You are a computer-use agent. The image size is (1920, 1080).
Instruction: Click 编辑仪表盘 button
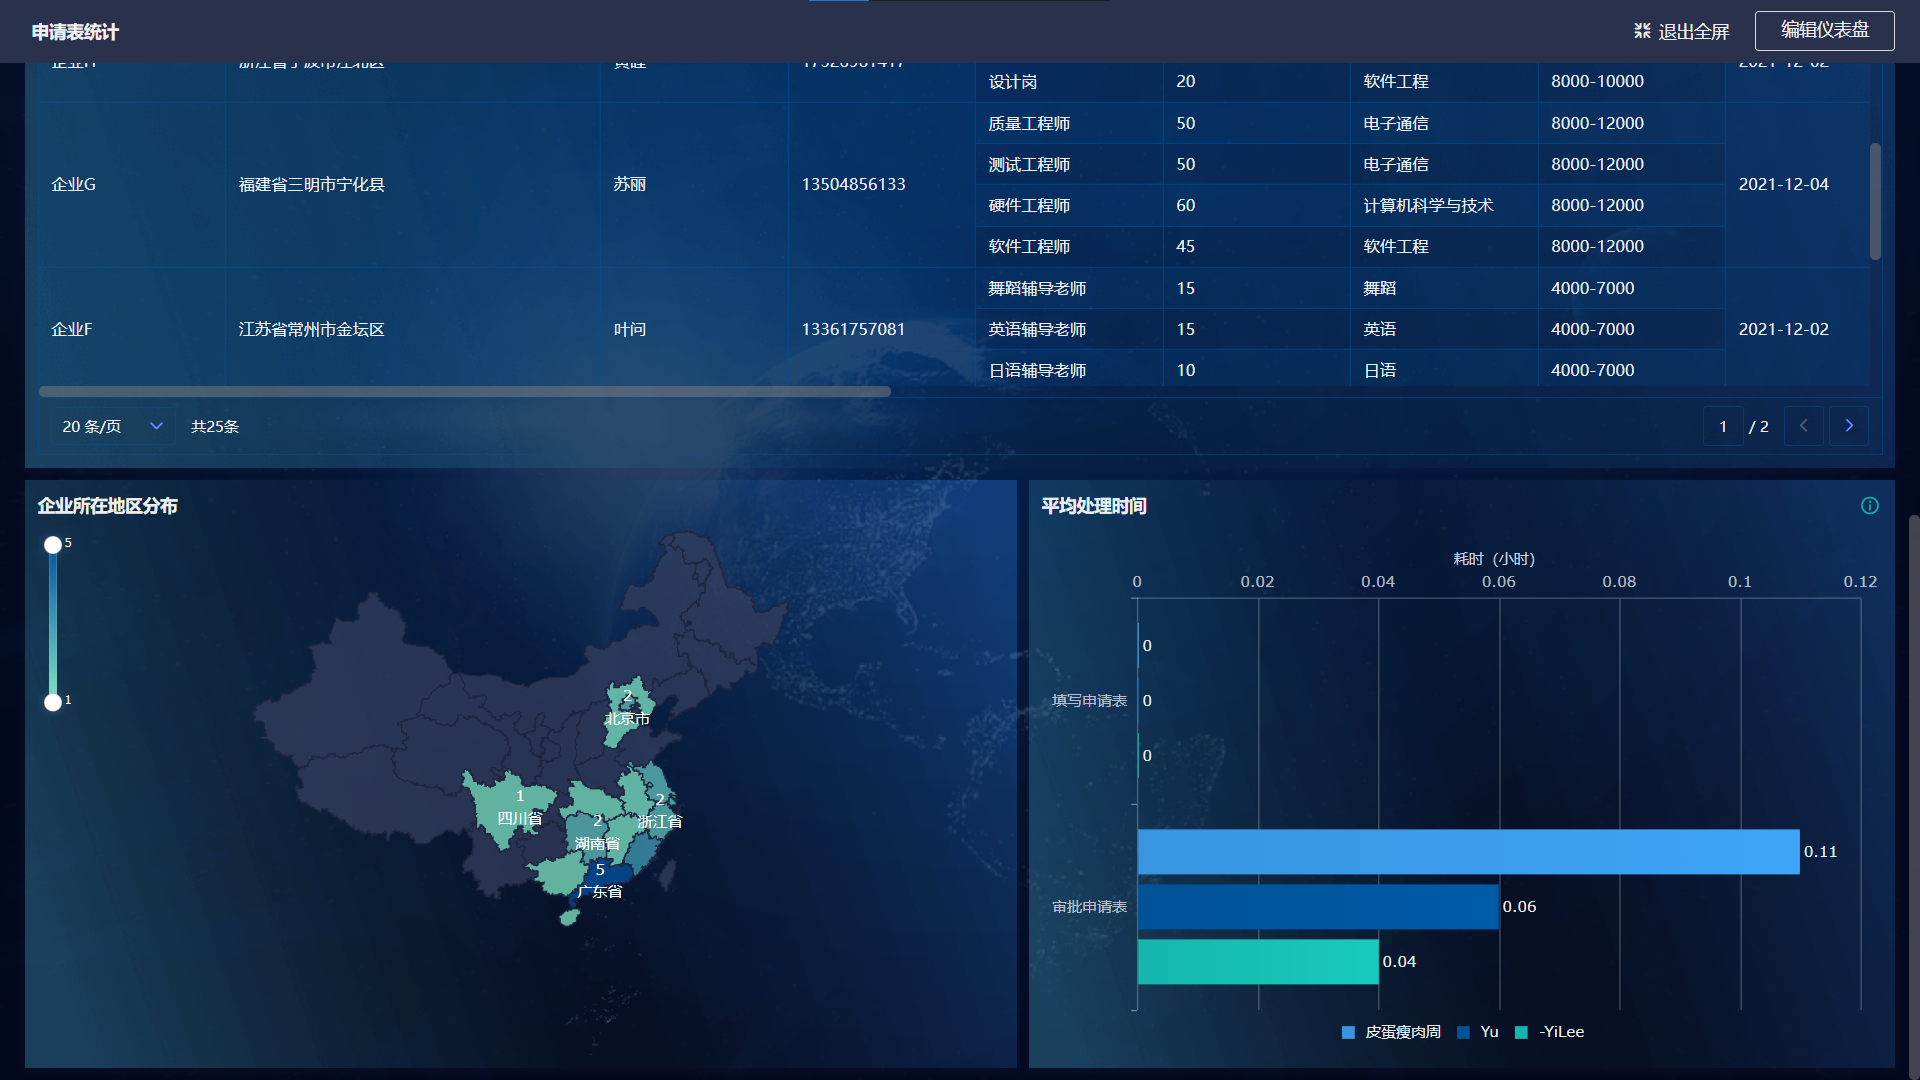pos(1824,30)
